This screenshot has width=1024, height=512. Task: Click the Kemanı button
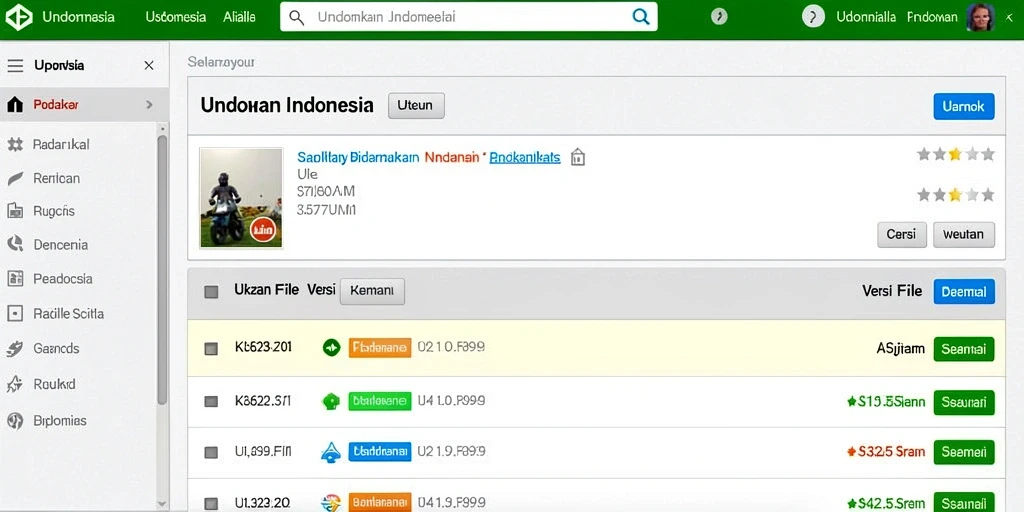[x=372, y=291]
